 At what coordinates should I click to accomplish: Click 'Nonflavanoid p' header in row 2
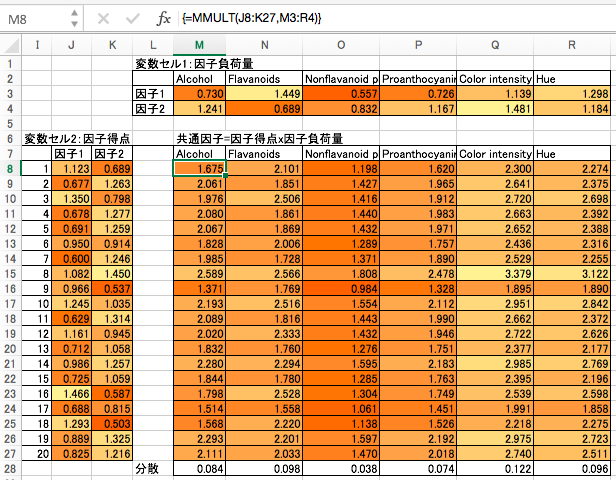point(341,79)
